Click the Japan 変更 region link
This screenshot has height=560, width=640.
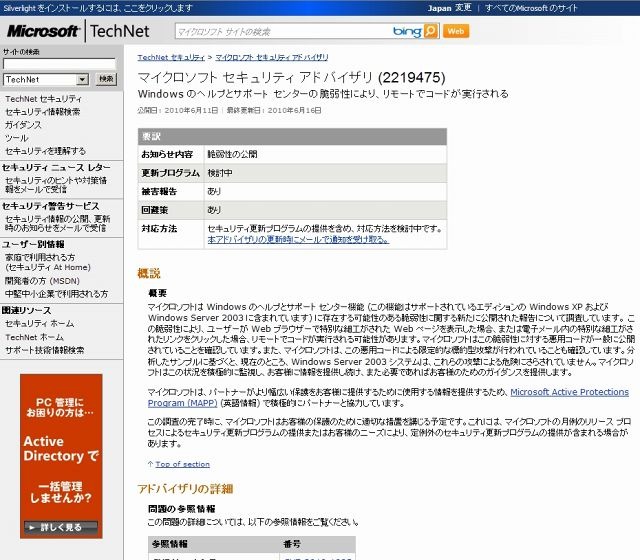point(449,8)
